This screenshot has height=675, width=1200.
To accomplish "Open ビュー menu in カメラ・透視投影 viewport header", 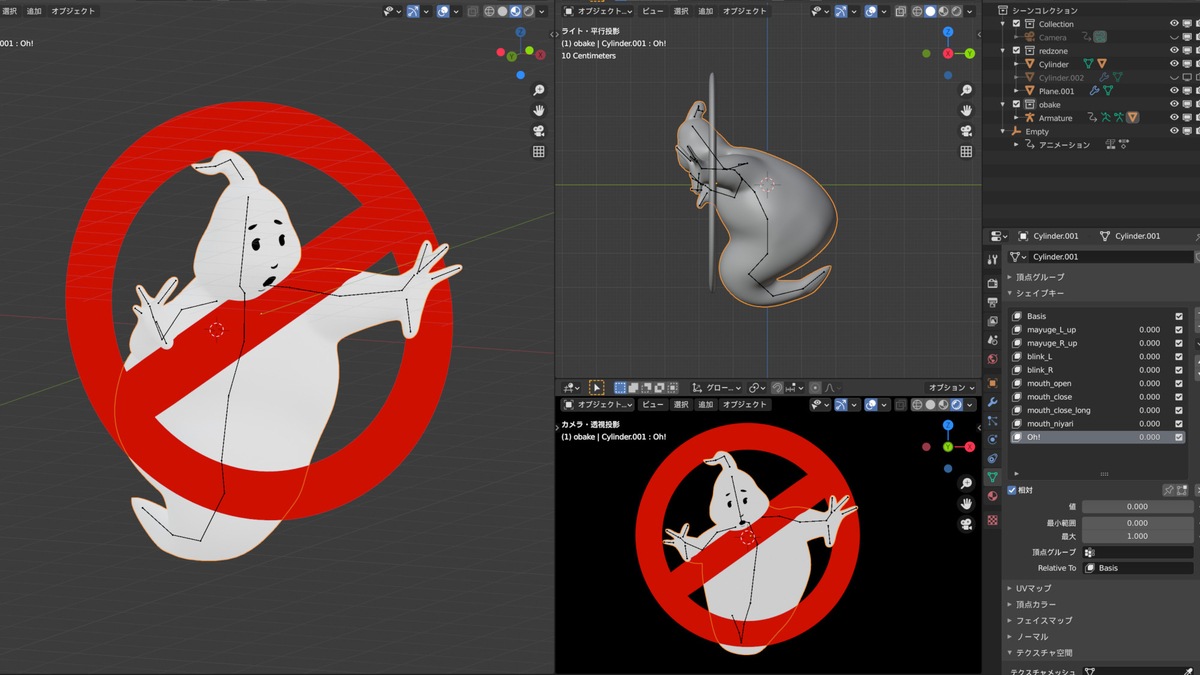I will click(653, 405).
